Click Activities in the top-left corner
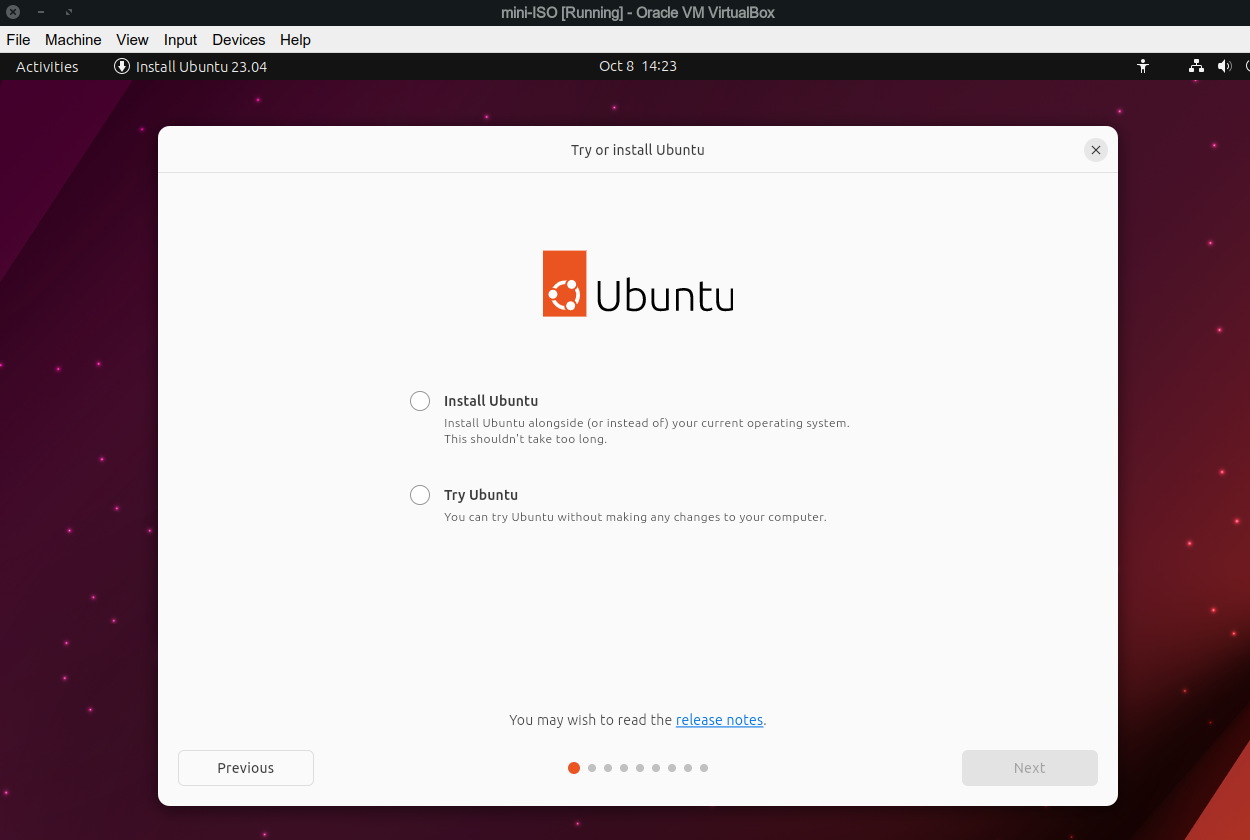1250x840 pixels. point(46,66)
